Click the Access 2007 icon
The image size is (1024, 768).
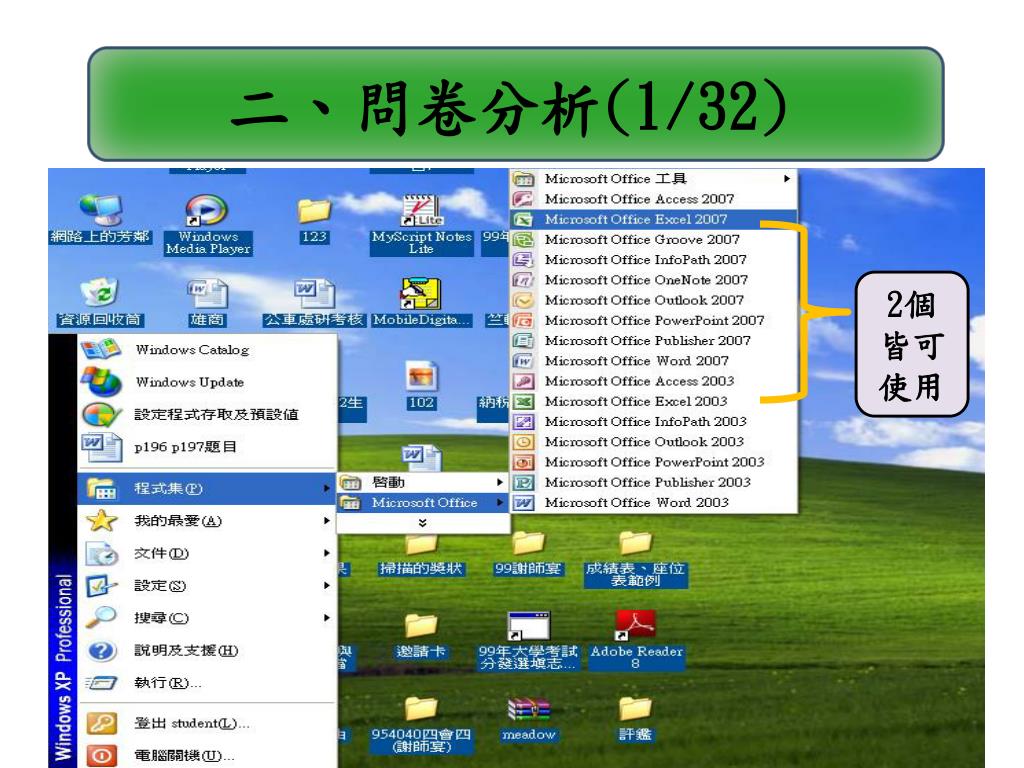[523, 199]
